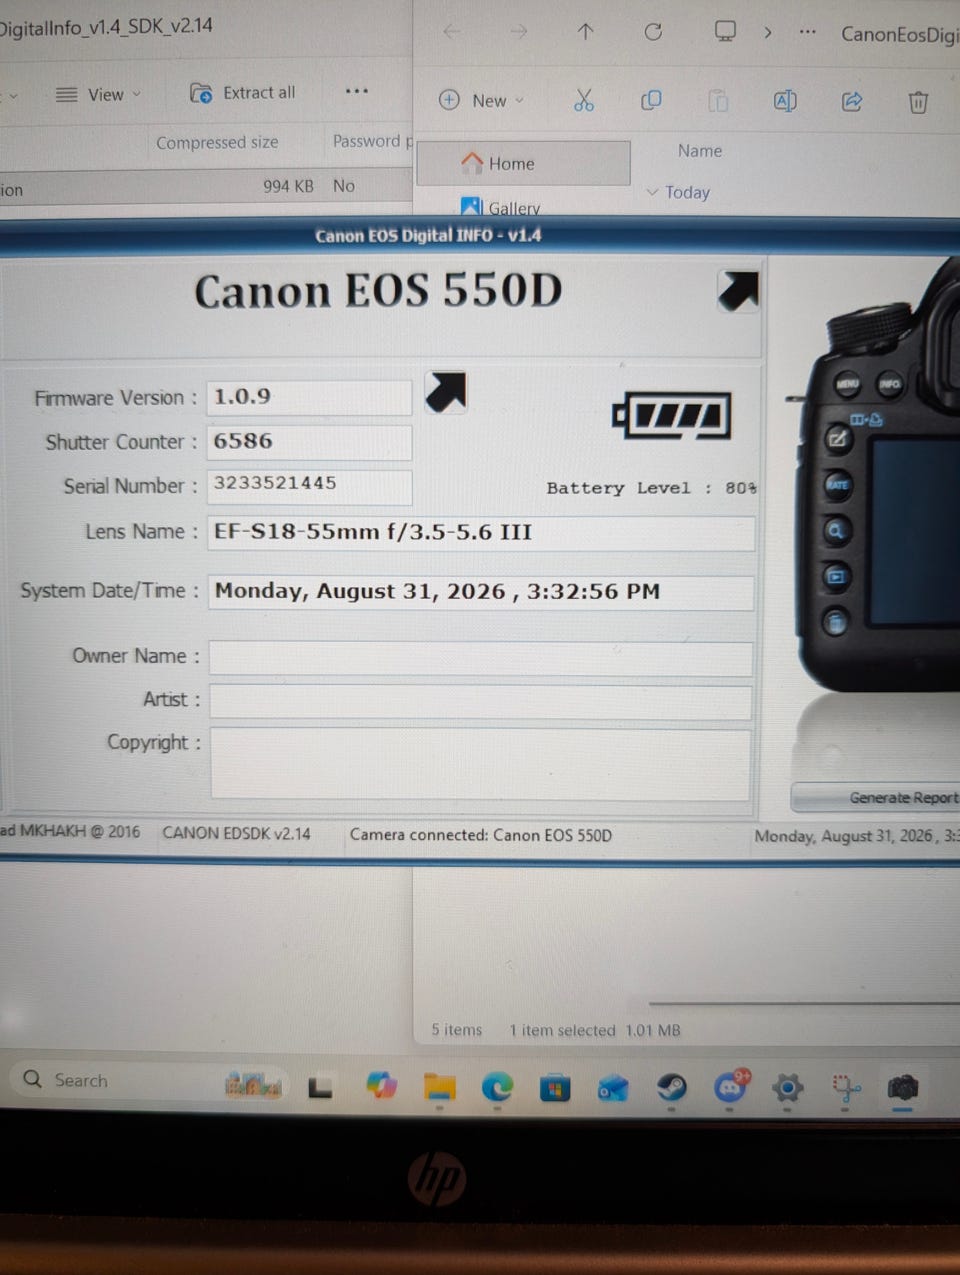960x1275 pixels.
Task: Open Microsoft Edge from the taskbar
Action: pyautogui.click(x=497, y=1086)
